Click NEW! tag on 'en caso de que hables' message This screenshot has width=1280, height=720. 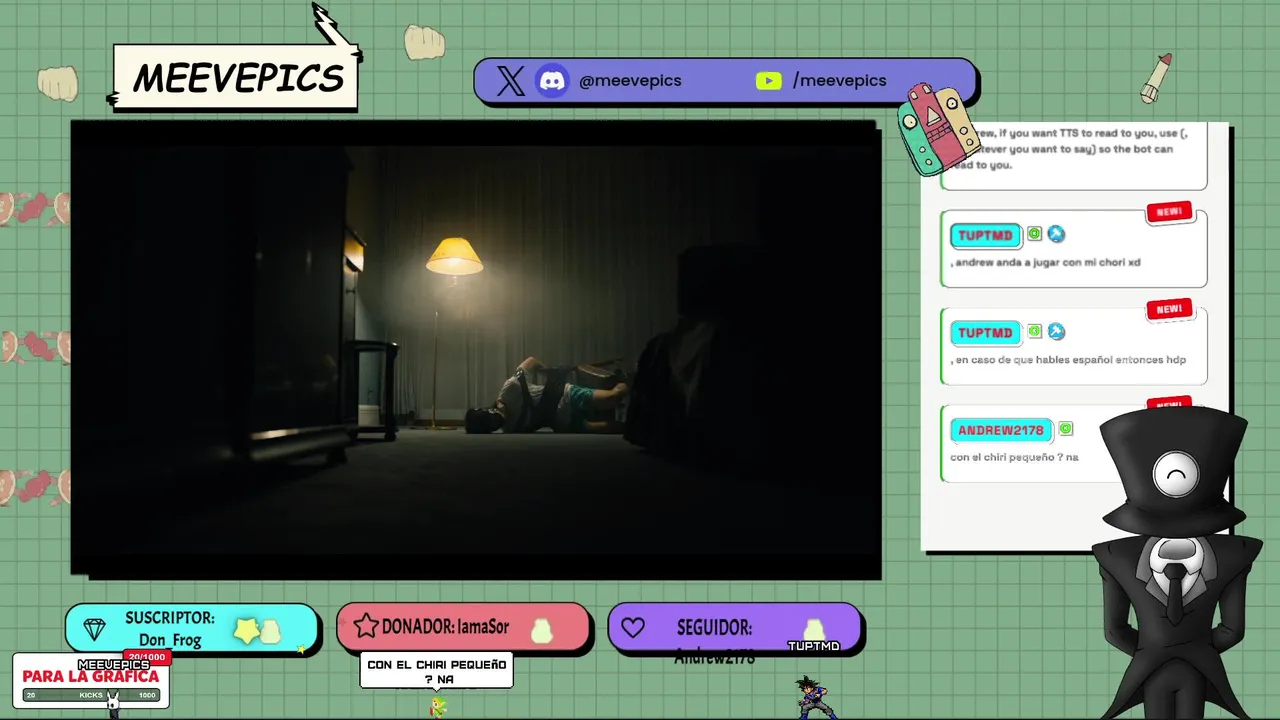[1169, 310]
